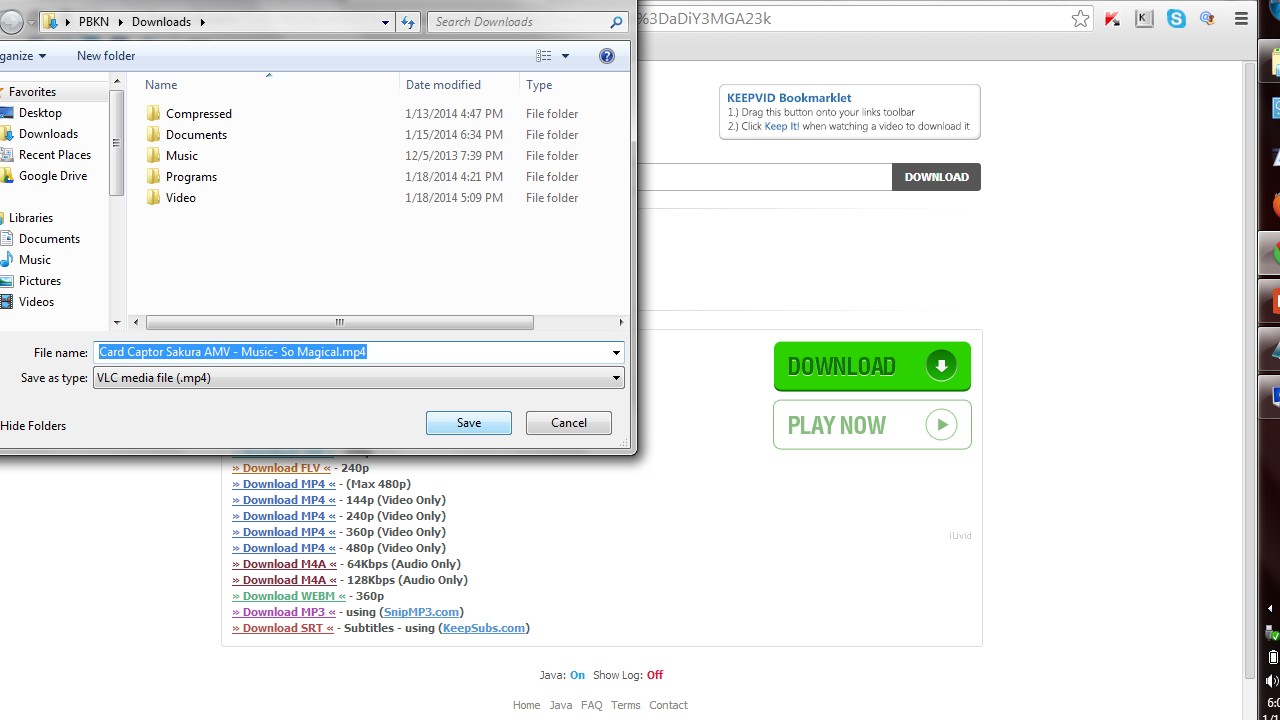Open the File name history dropdown
The image size is (1280, 720).
(x=616, y=352)
